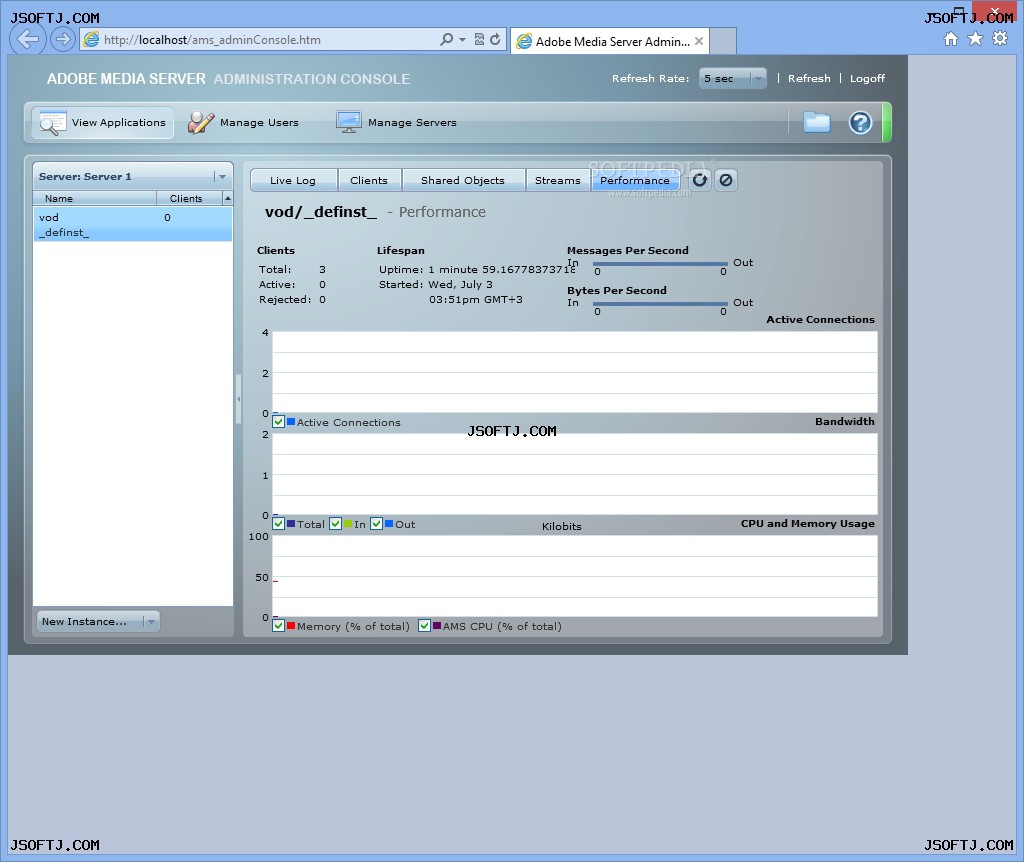Click the search magnifier in address bar
1024x862 pixels.
click(x=447, y=39)
